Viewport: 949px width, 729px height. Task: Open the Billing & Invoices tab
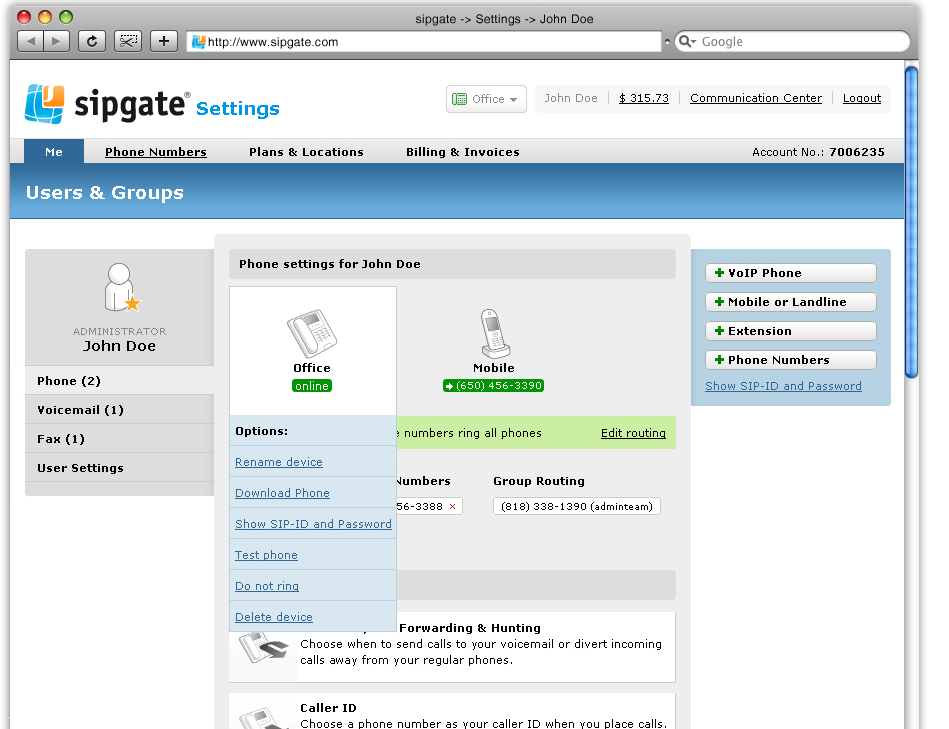(x=462, y=151)
